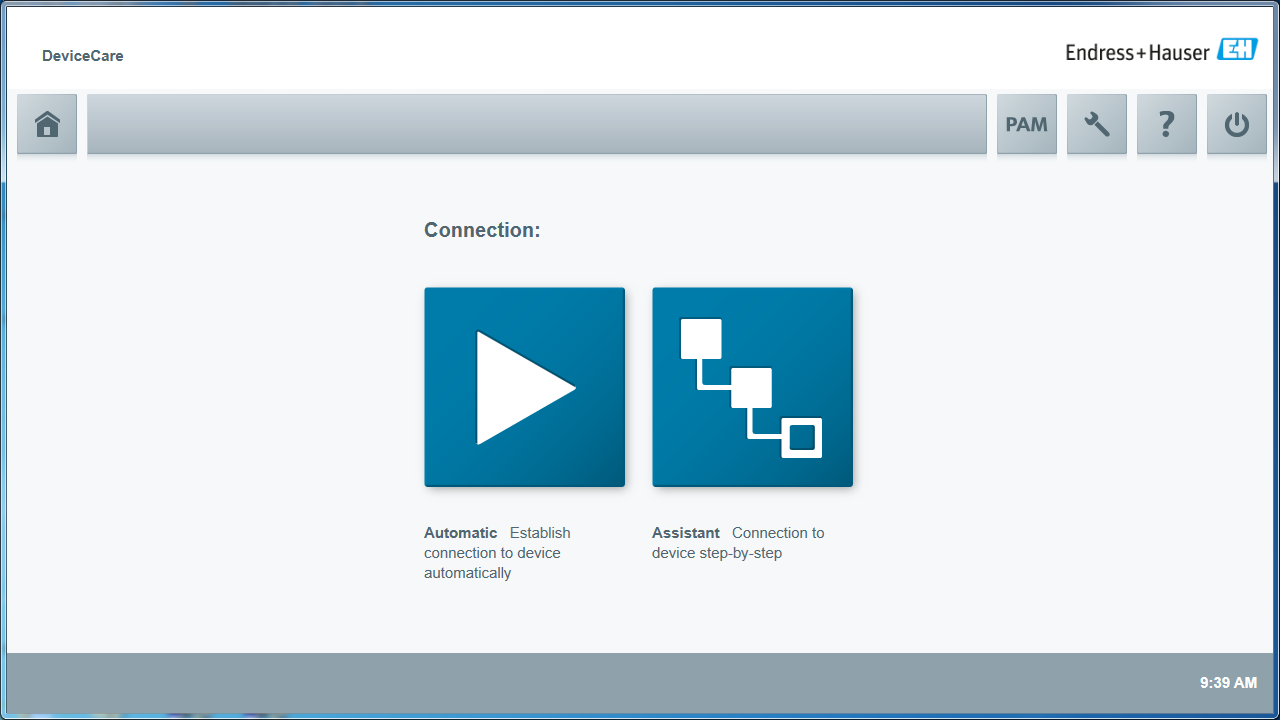Viewport: 1280px width, 720px height.
Task: Open the PAM button
Action: tap(1026, 124)
